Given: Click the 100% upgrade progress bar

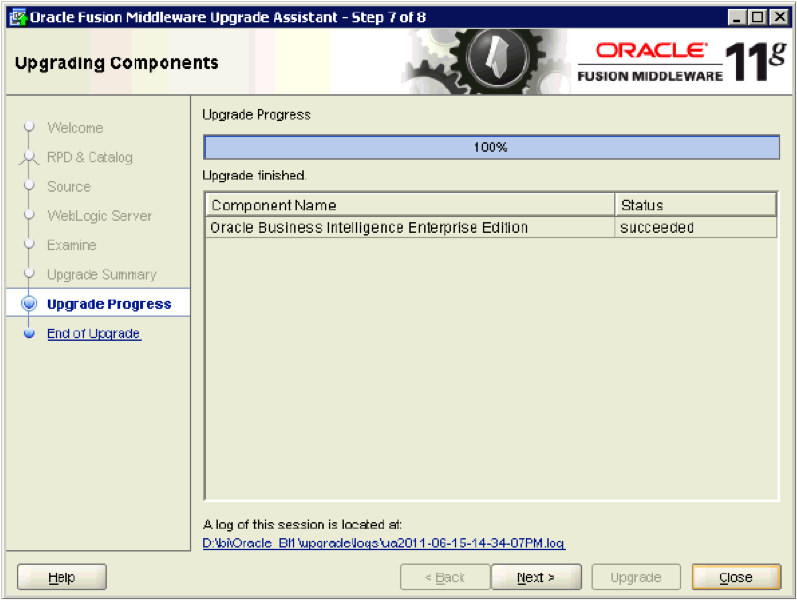Looking at the screenshot, I should click(491, 147).
